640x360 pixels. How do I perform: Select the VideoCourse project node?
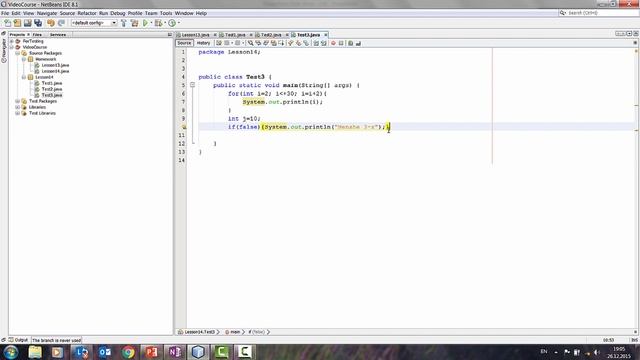click(x=35, y=47)
